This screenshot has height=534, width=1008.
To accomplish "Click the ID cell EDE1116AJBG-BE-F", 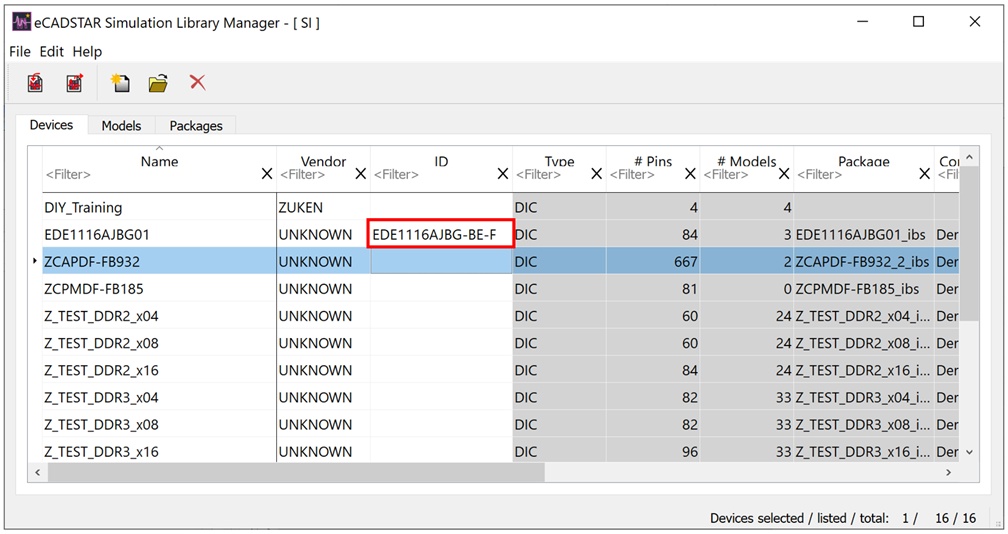I will click(440, 234).
